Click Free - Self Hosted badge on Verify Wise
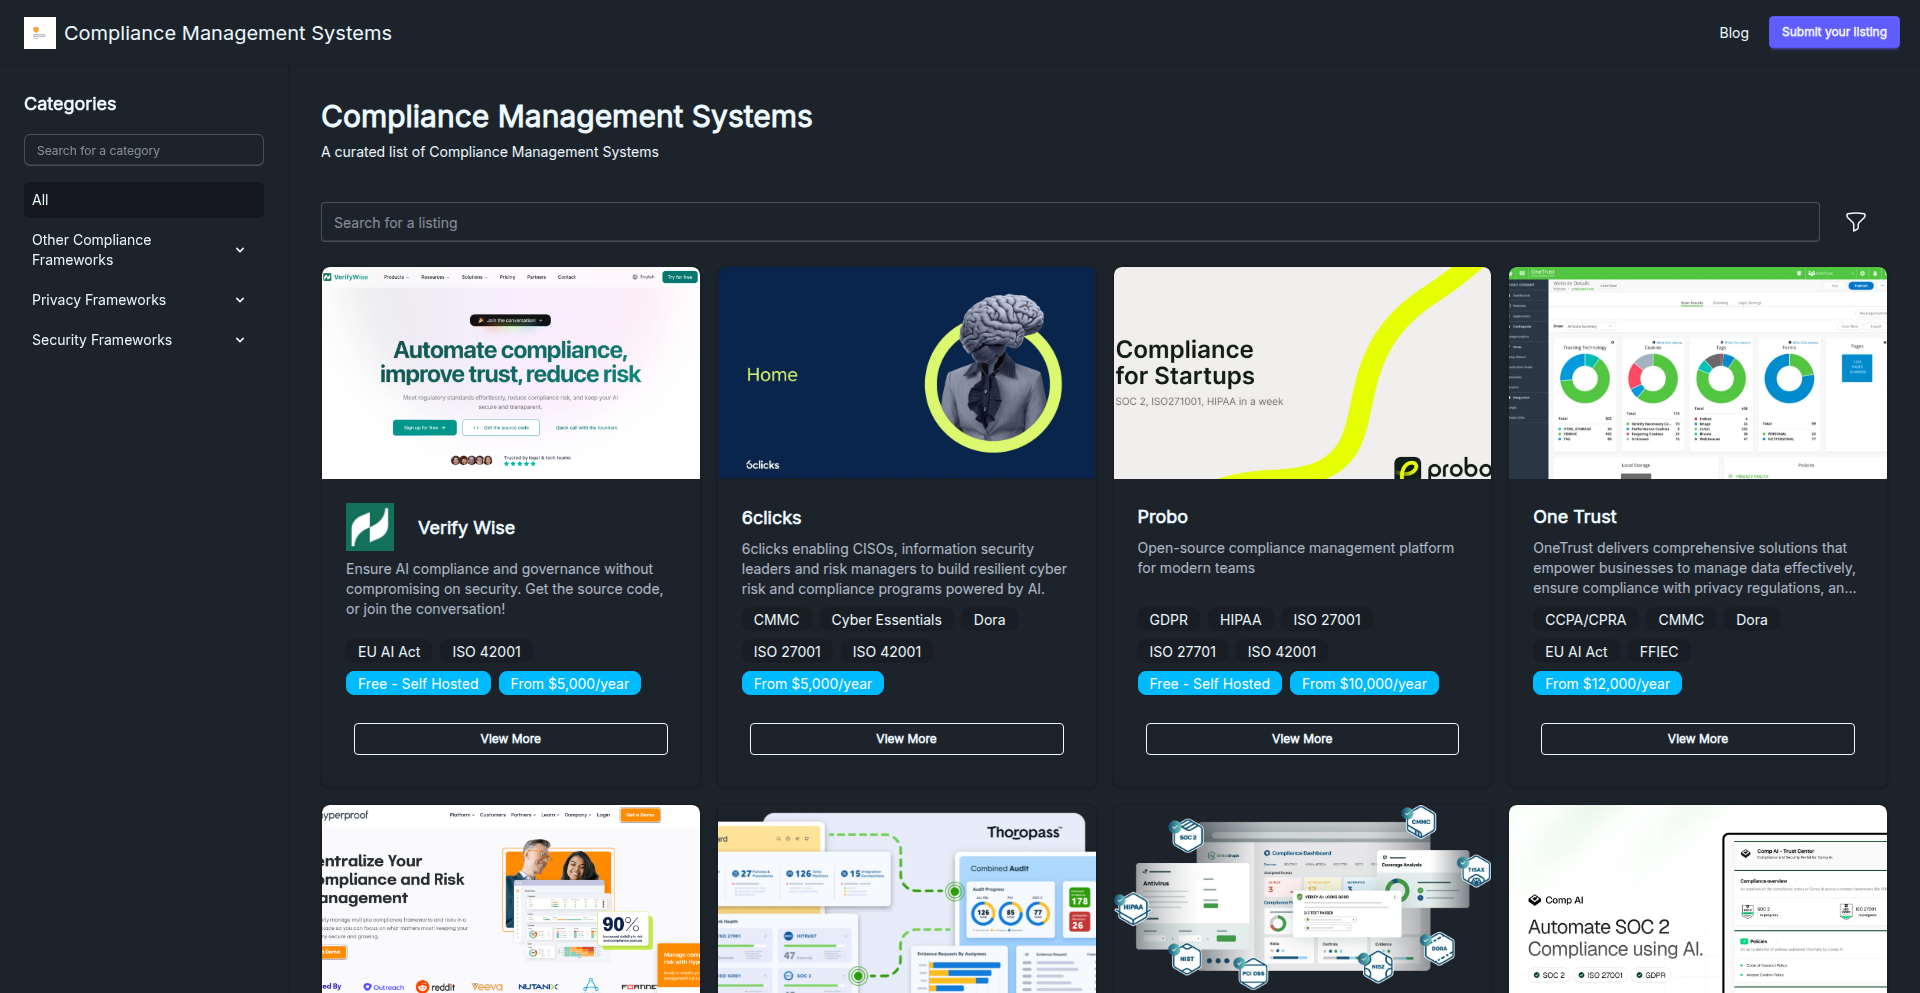Screen dimensions: 1920x993 point(418,684)
